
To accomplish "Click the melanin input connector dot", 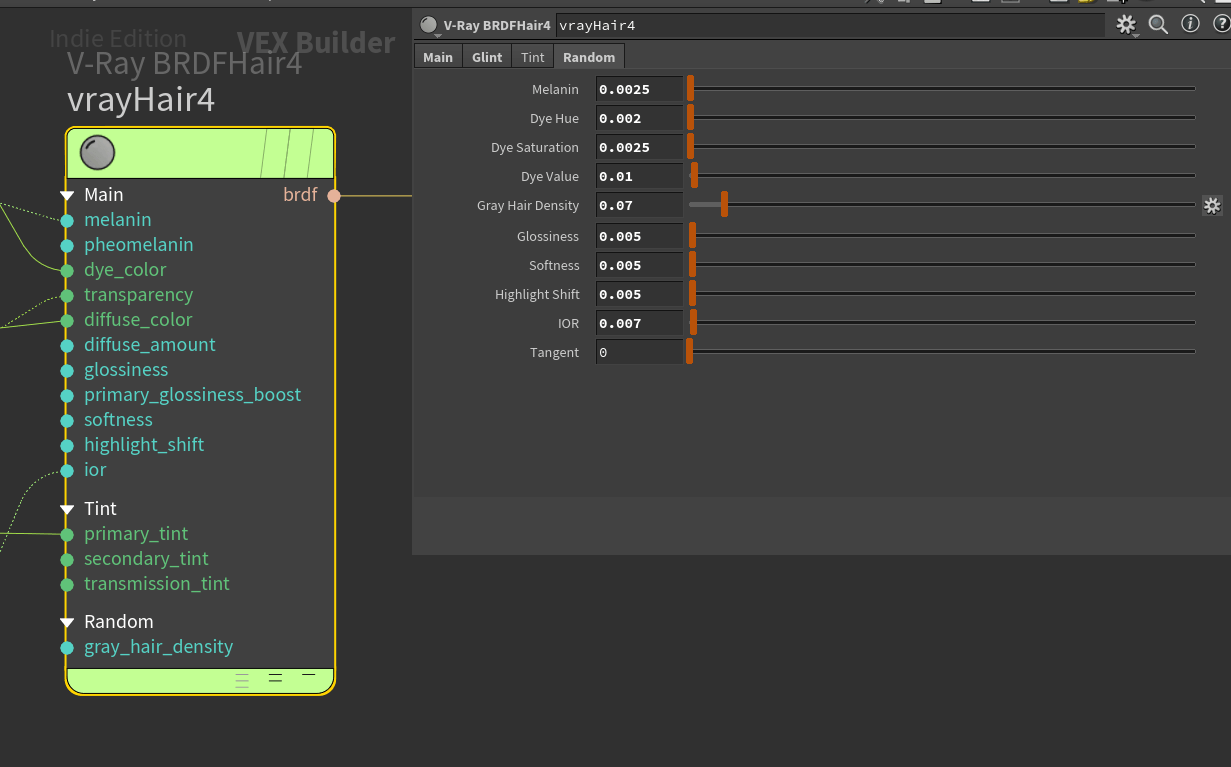I will coord(67,220).
